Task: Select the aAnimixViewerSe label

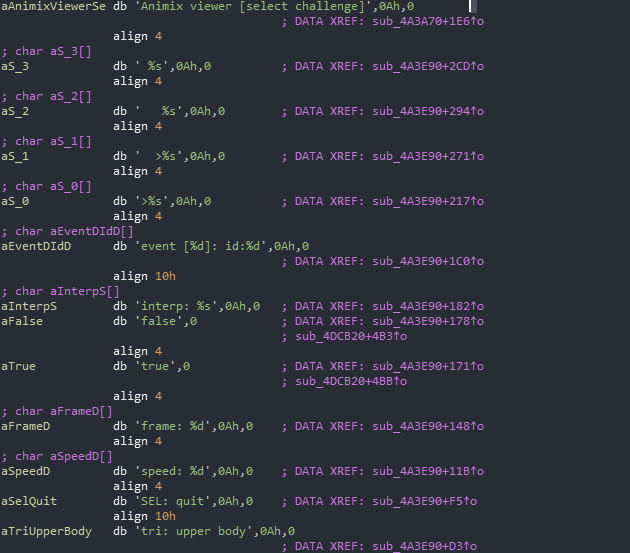Action: 53,6
